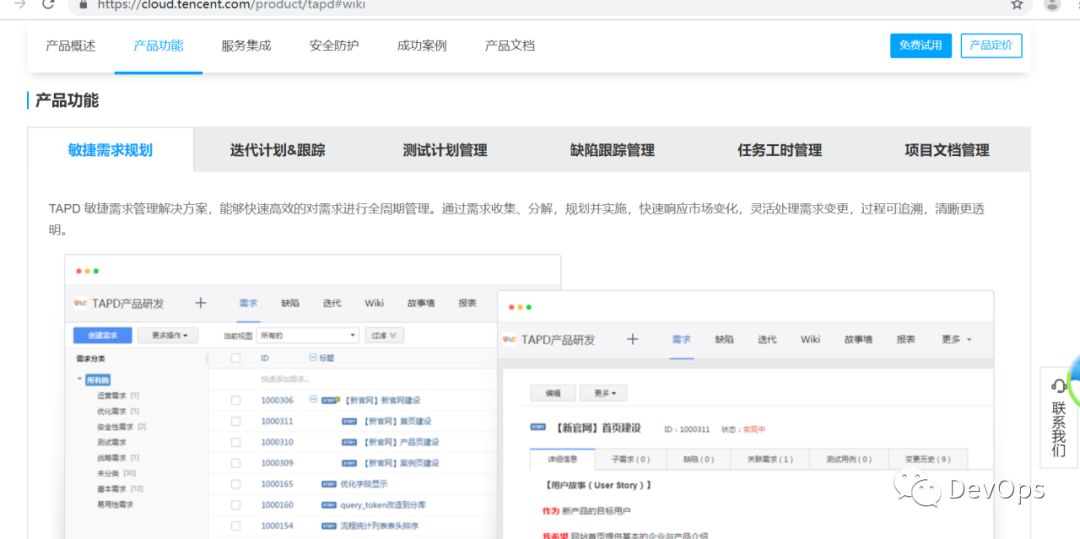
Task: Click TAPD logo icon in the list window
Action: (x=81, y=303)
